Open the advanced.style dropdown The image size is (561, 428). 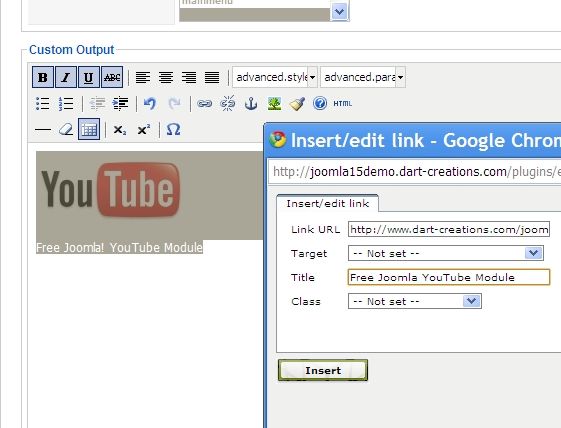pos(274,77)
